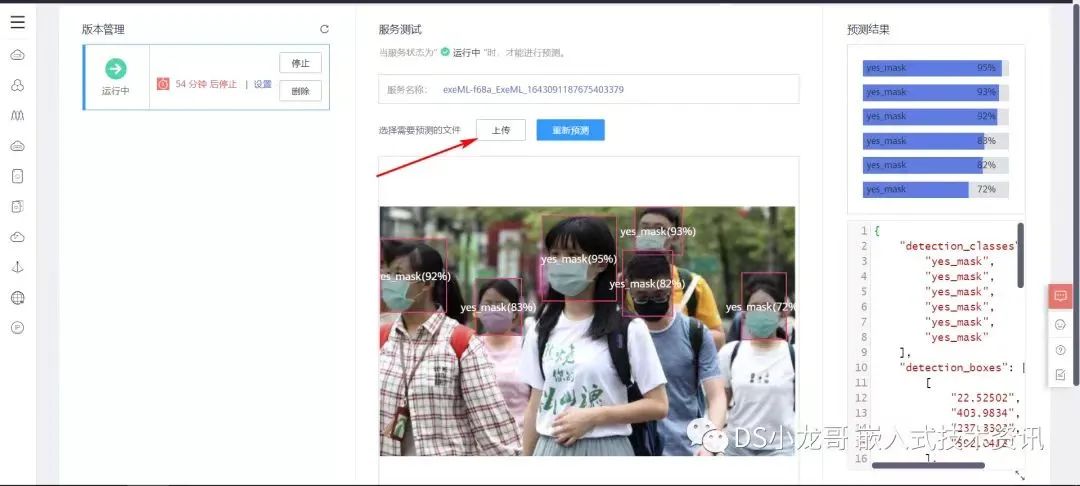
Task: Open the hamburger menu in the sidebar
Action: 17,22
